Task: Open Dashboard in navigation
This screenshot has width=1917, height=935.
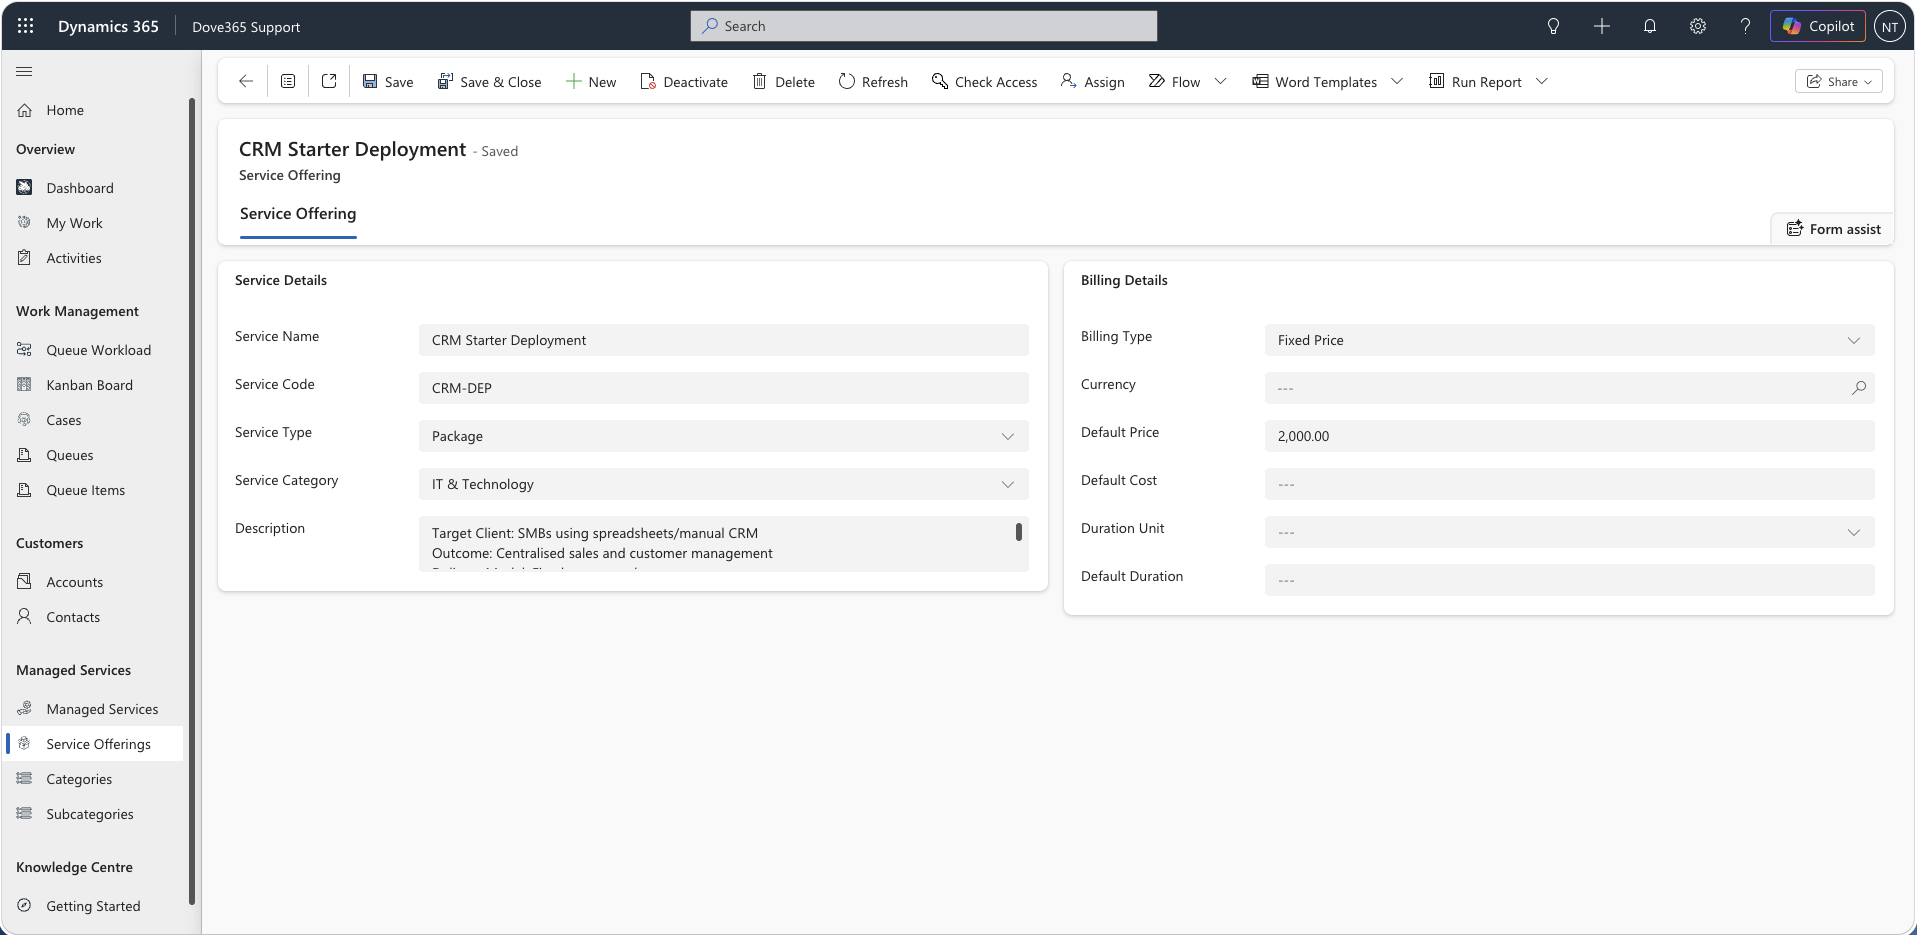Action: [x=92, y=188]
